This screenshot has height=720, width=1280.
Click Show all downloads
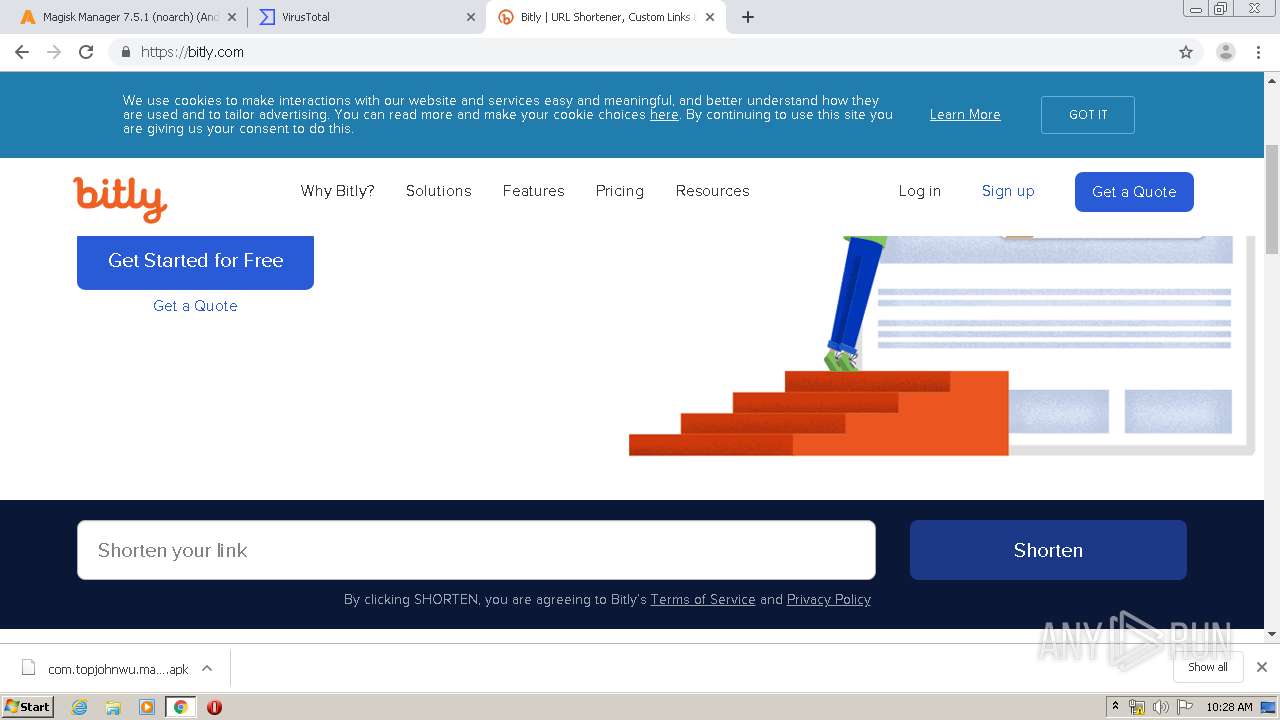pos(1208,667)
